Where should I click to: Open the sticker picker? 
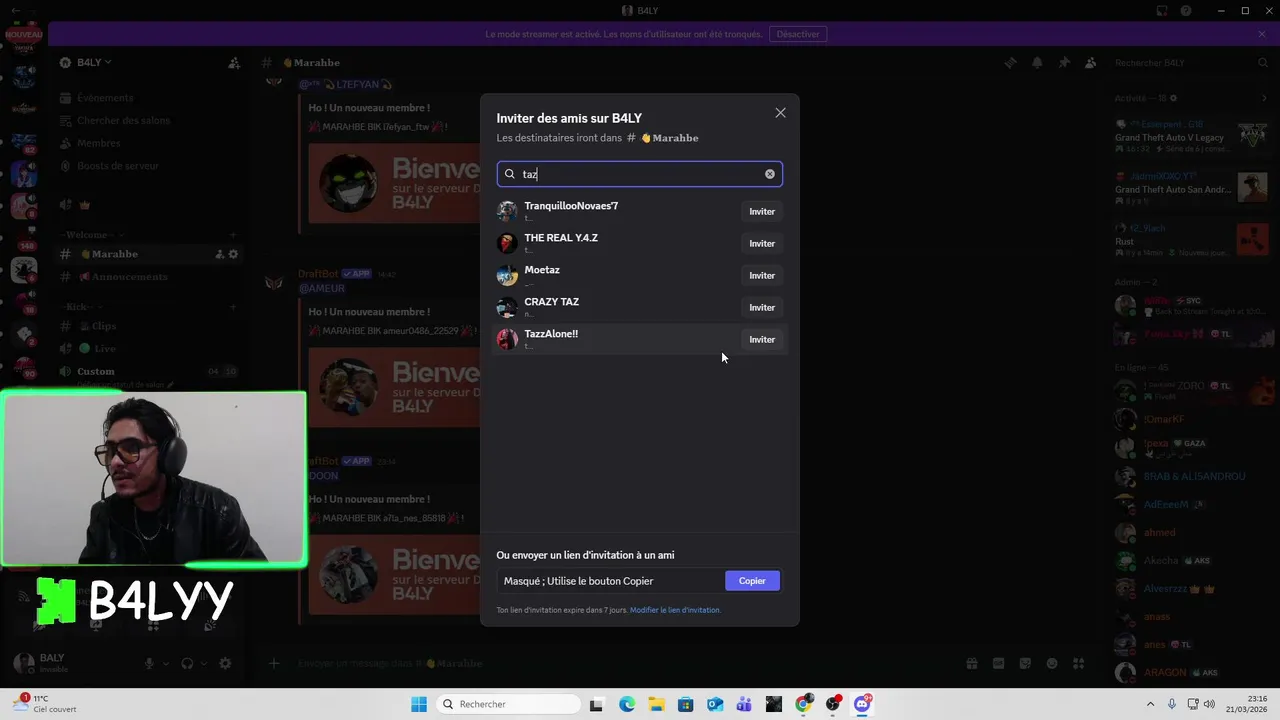pos(1025,663)
